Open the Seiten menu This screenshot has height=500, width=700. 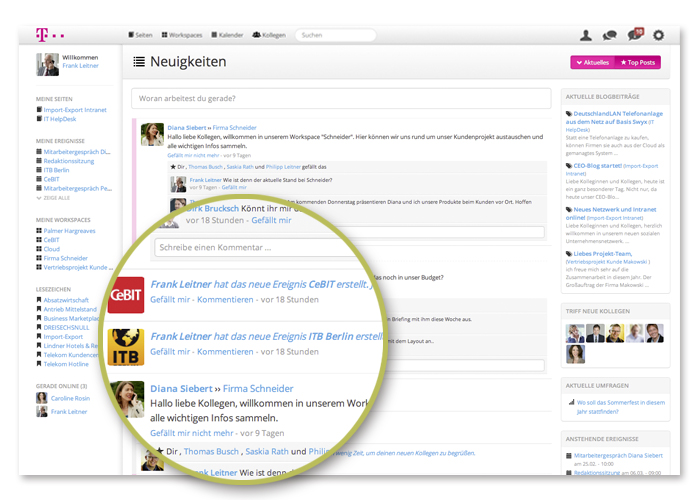point(140,35)
